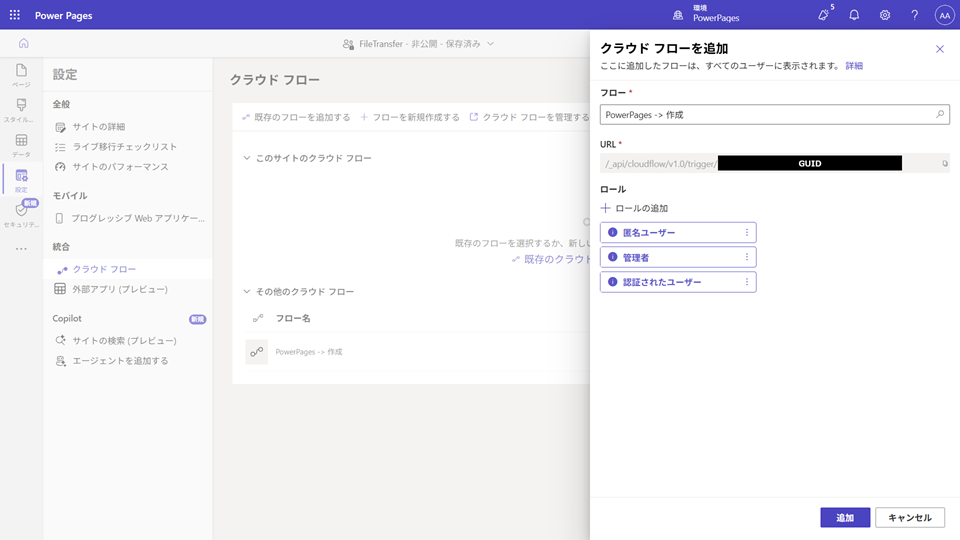Click the 匿名ユーザー role chip

(678, 233)
